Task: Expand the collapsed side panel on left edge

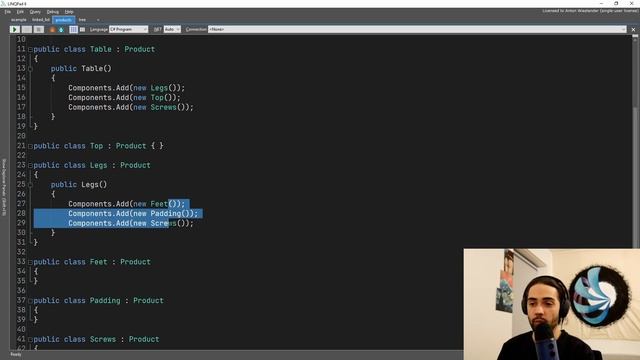Action: coord(4,187)
